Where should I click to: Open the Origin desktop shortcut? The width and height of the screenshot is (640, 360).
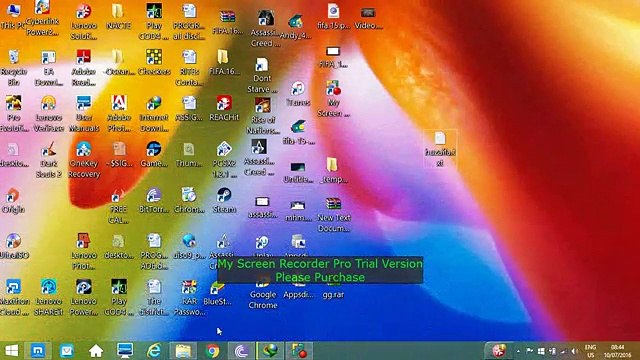click(13, 200)
